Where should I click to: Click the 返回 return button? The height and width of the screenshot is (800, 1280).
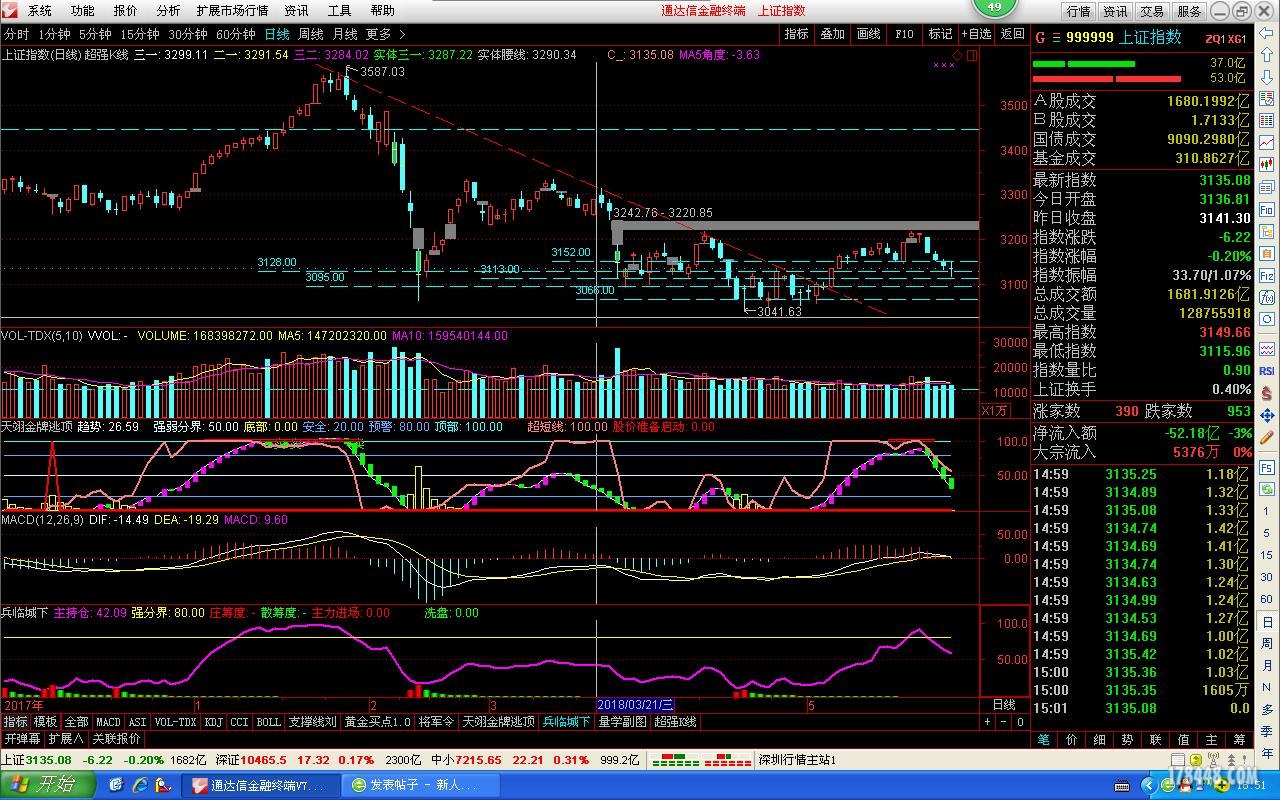tap(1013, 34)
